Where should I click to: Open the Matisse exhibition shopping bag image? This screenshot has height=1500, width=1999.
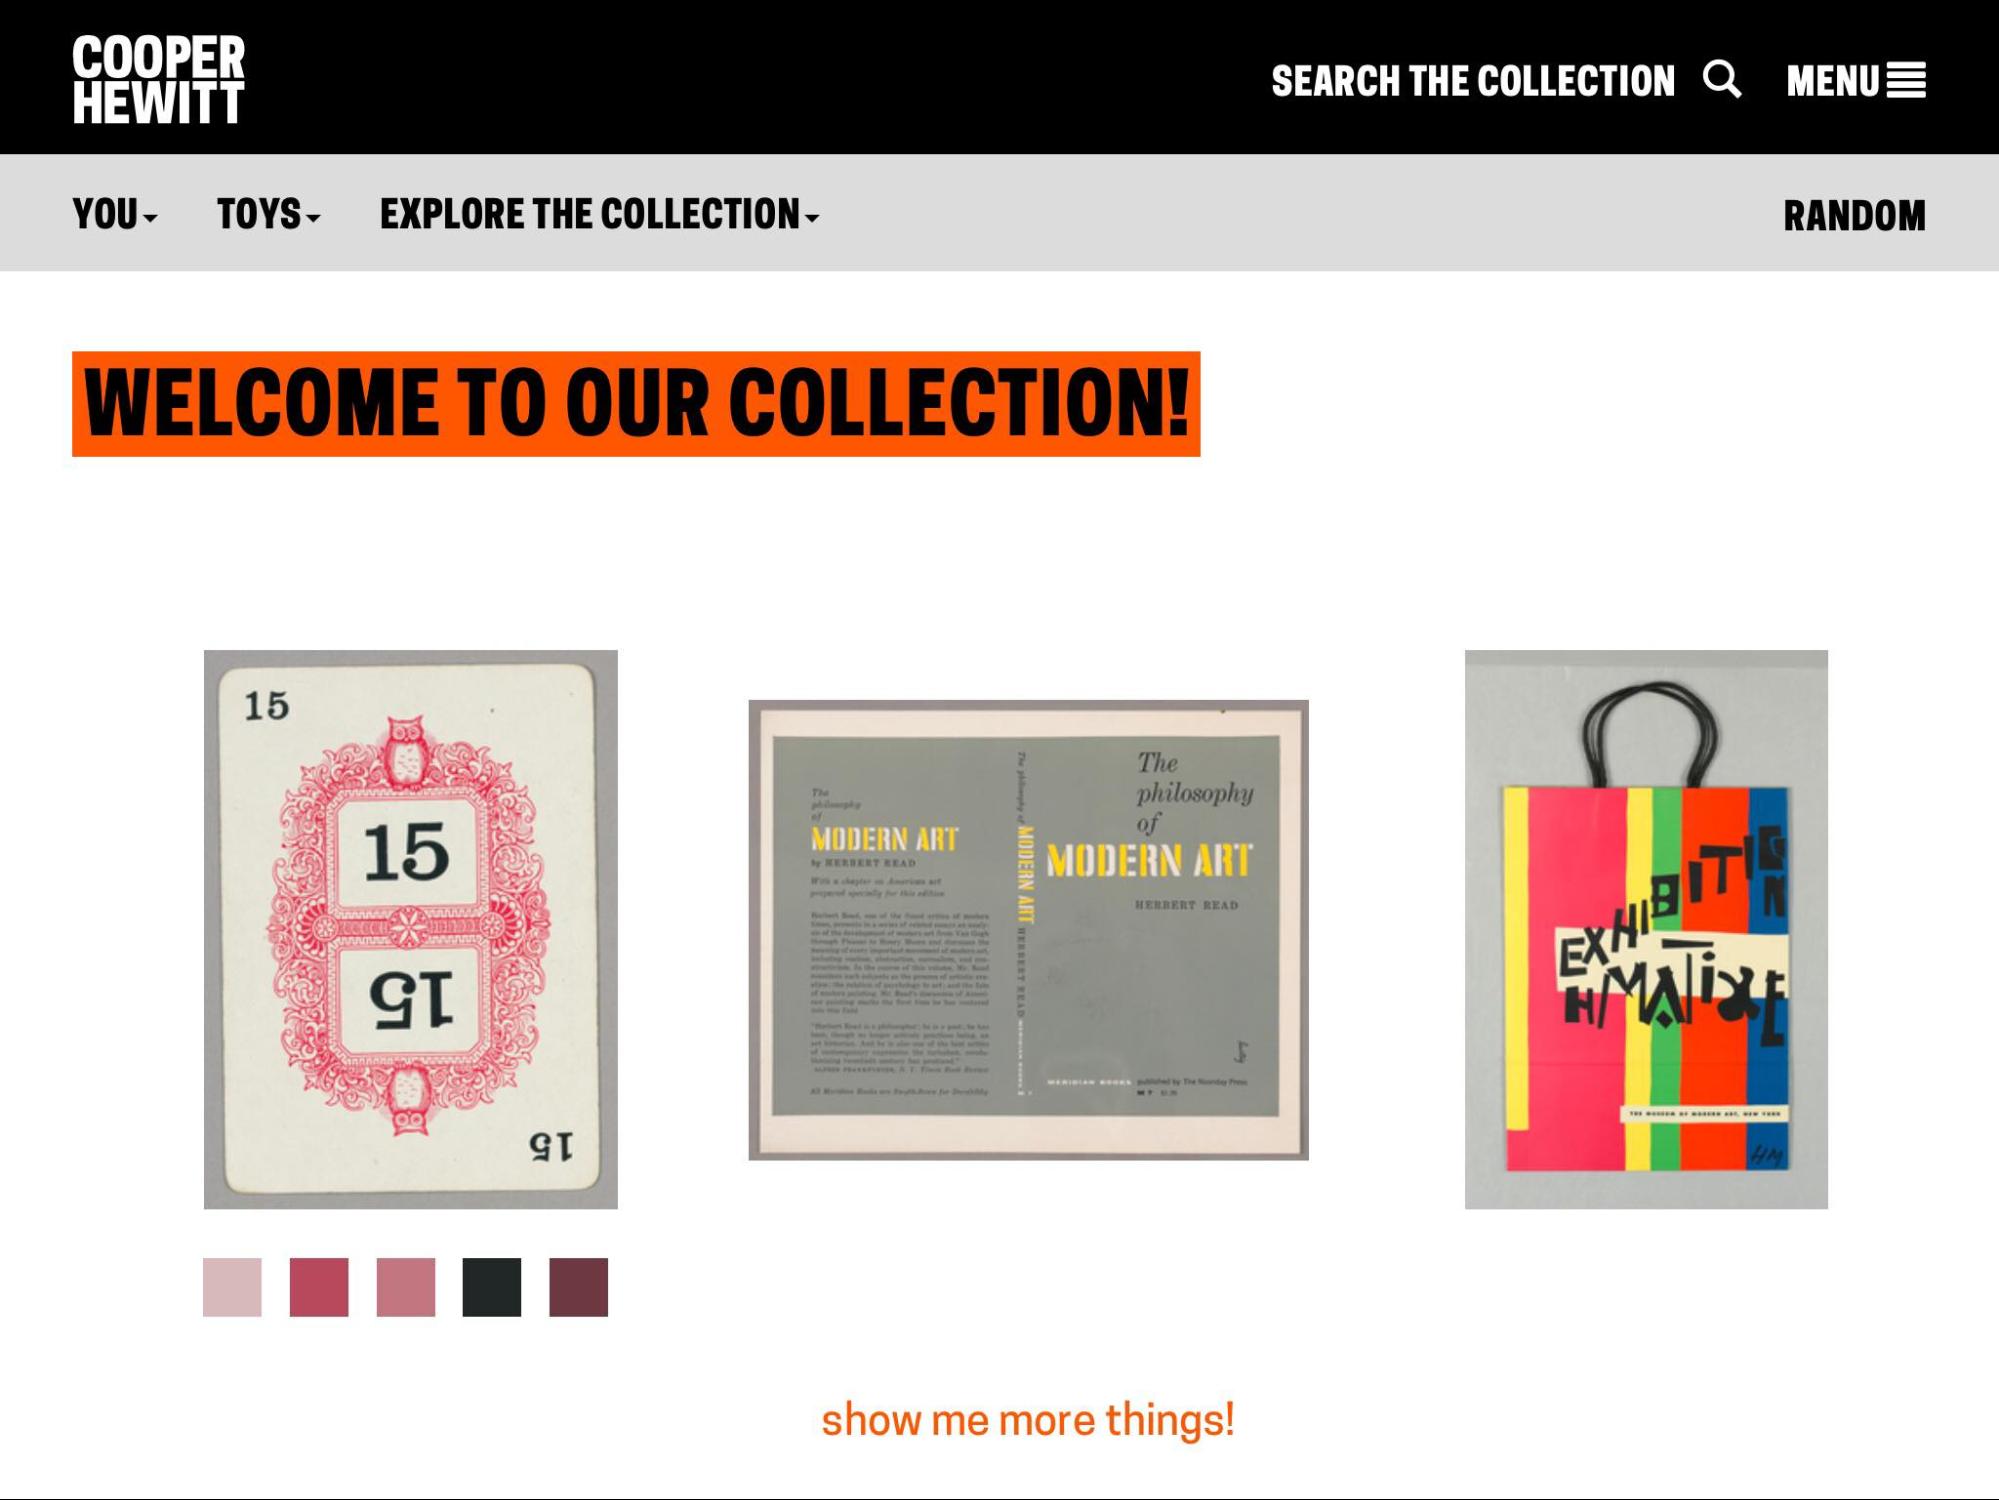1646,929
